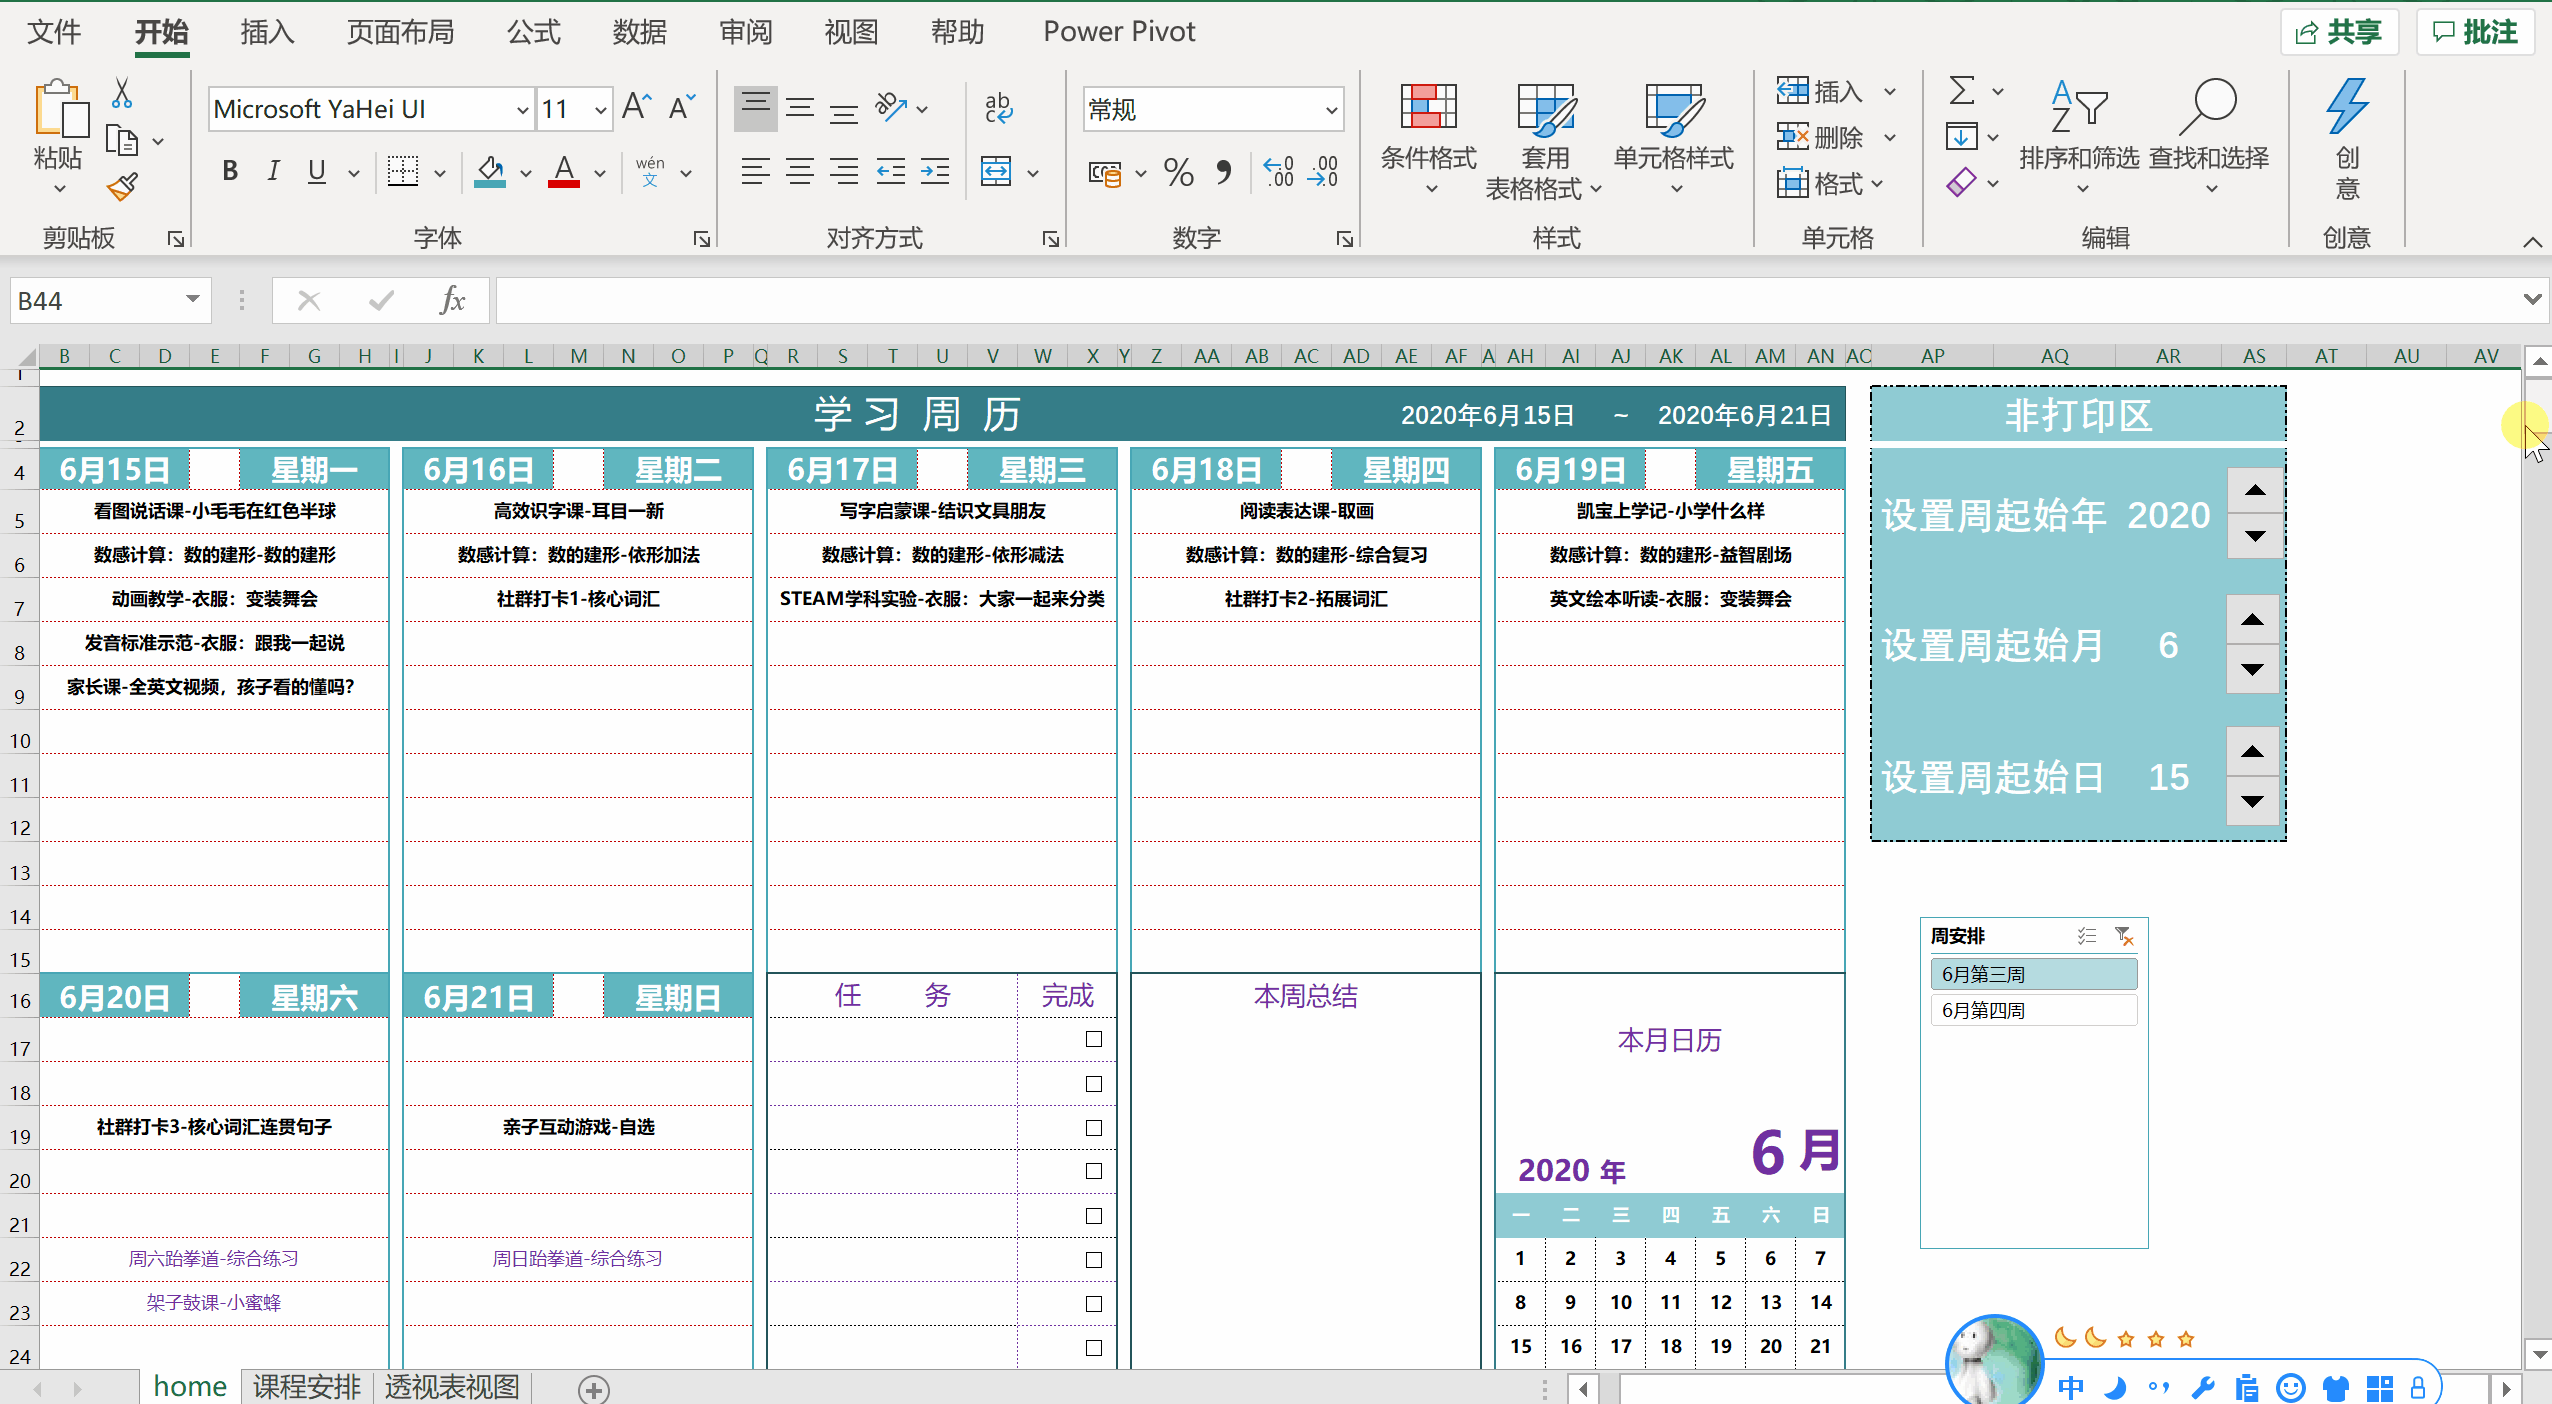Click the orientation text angle icon
The height and width of the screenshot is (1404, 2552).
pyautogui.click(x=890, y=106)
